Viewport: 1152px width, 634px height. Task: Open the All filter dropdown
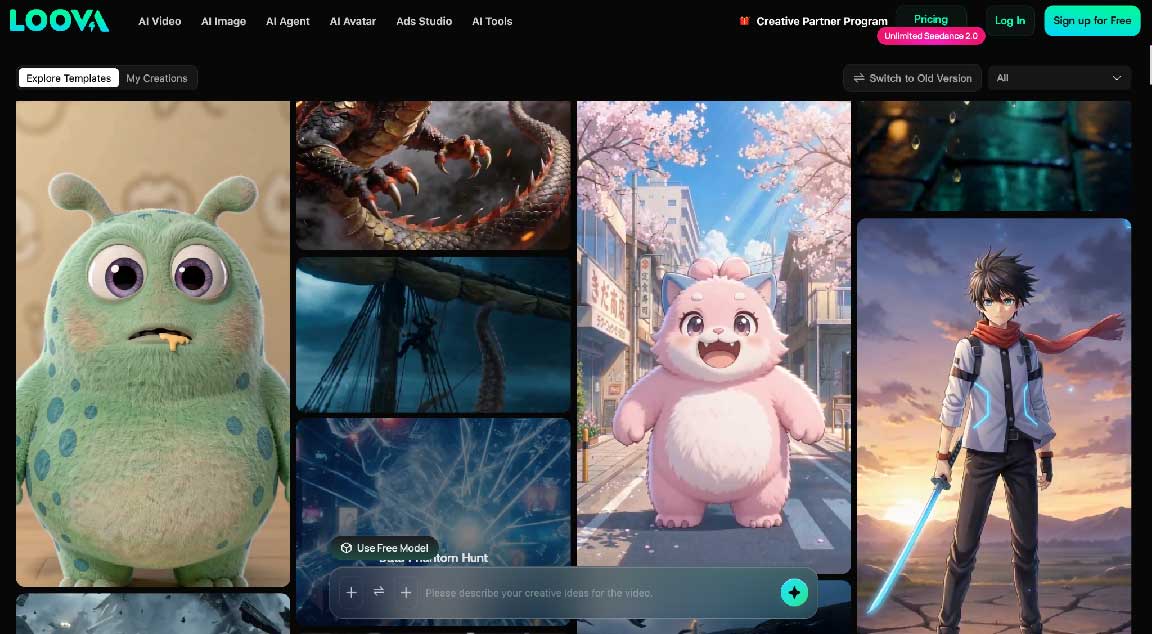[x=1059, y=78]
